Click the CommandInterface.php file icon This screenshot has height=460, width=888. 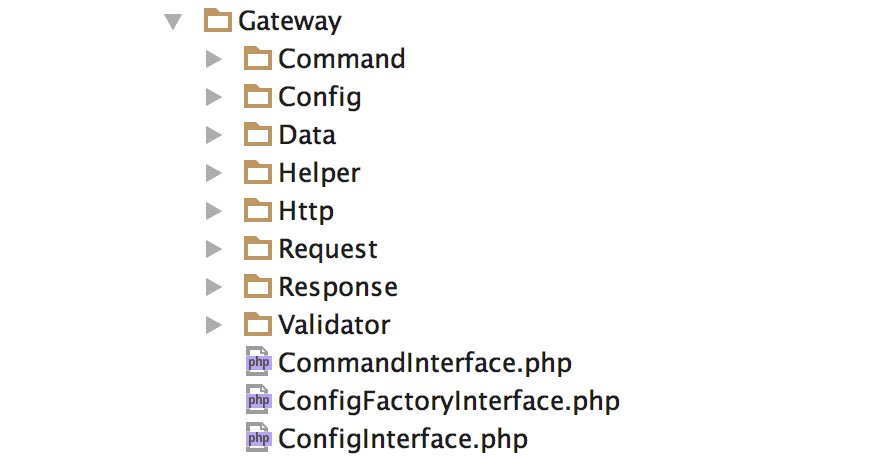258,362
